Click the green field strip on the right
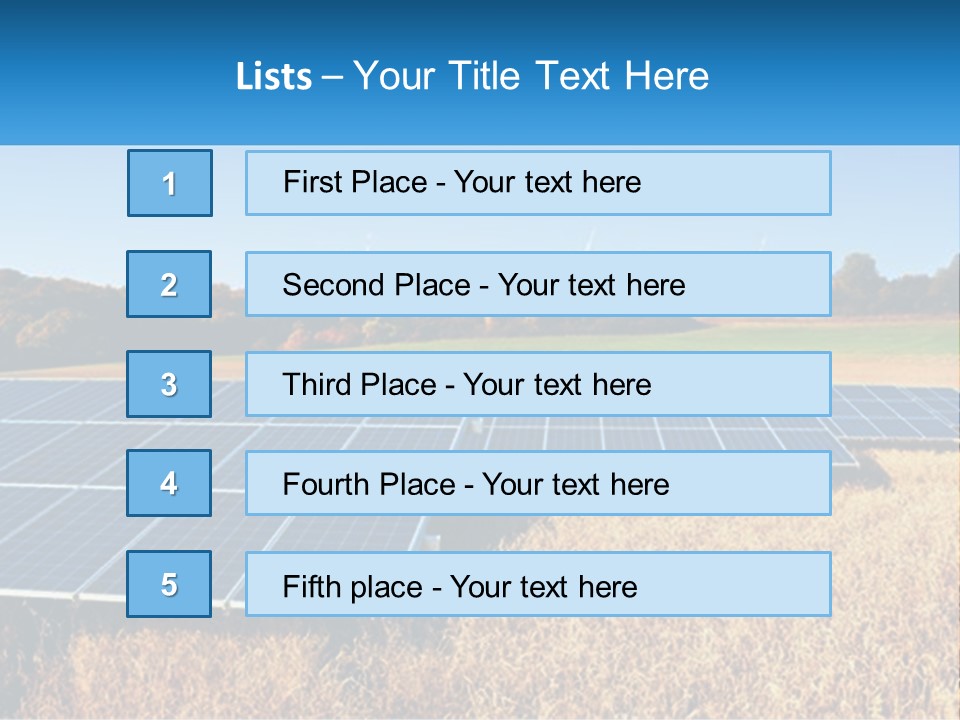 [x=890, y=338]
